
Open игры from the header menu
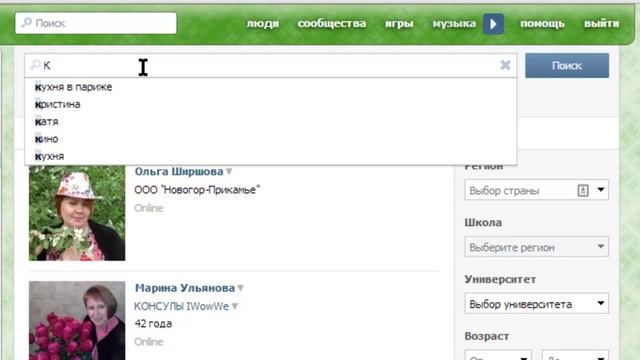click(399, 24)
